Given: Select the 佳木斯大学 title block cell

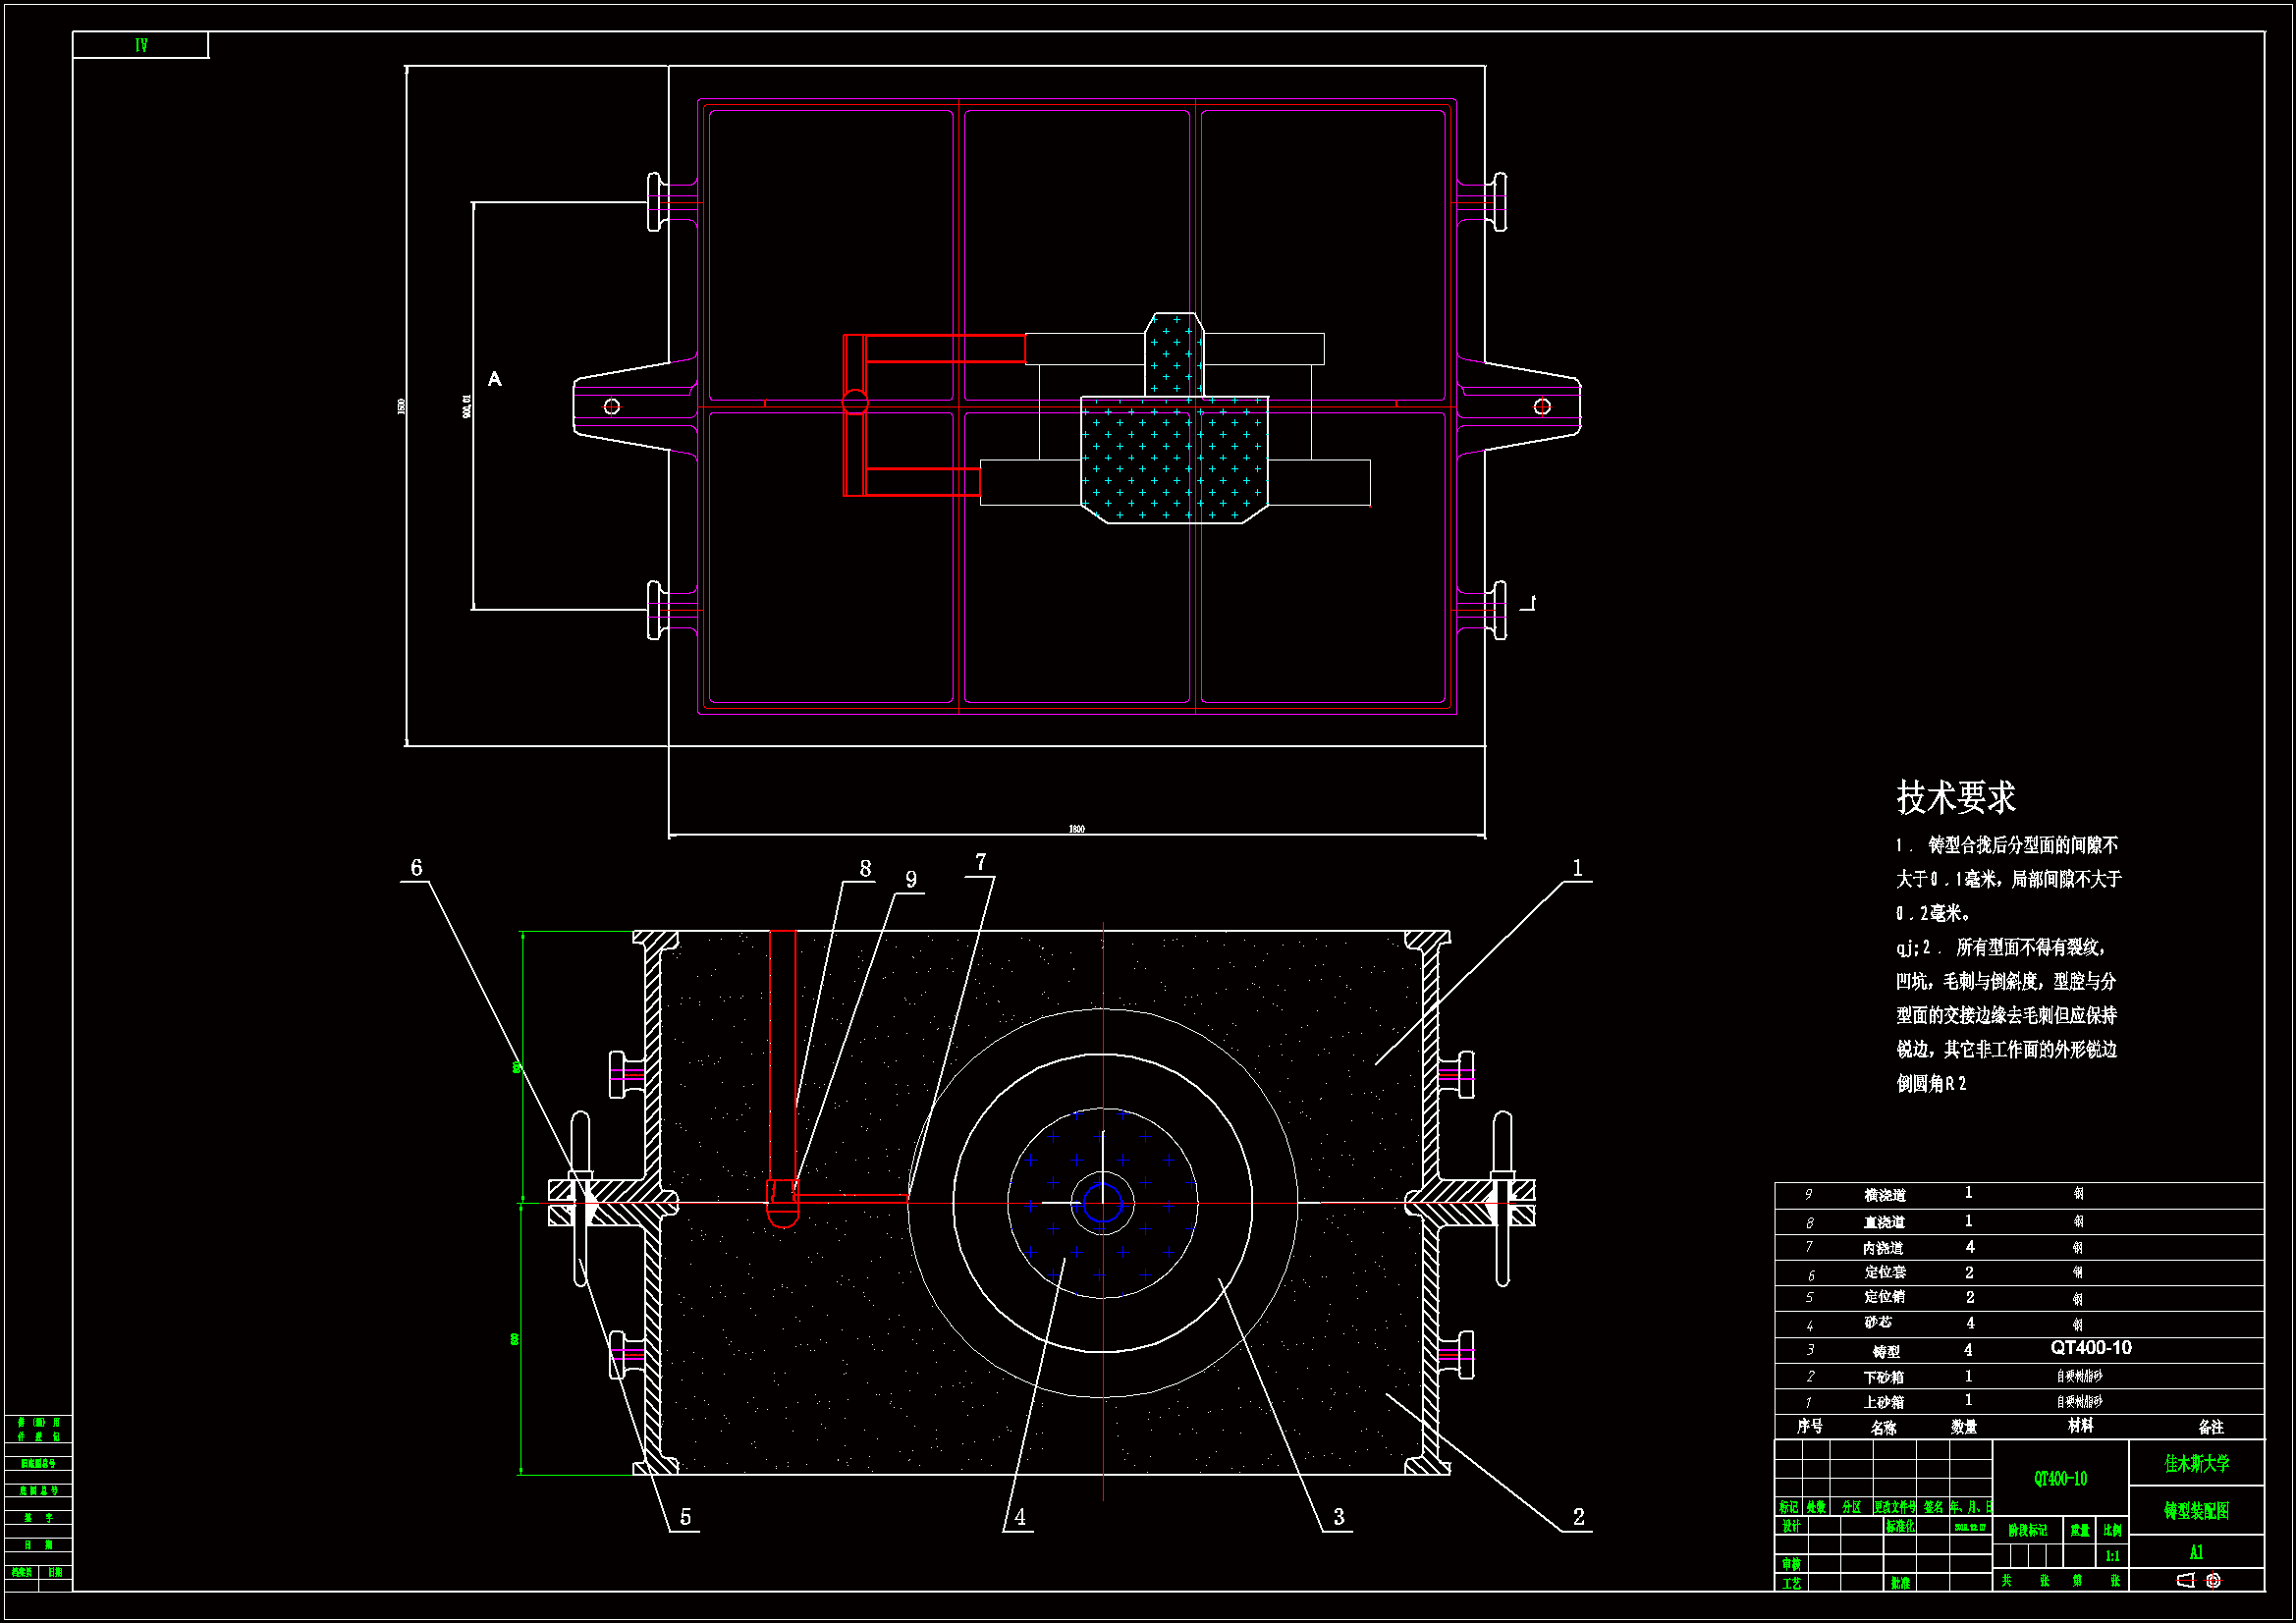Looking at the screenshot, I should (2196, 1464).
